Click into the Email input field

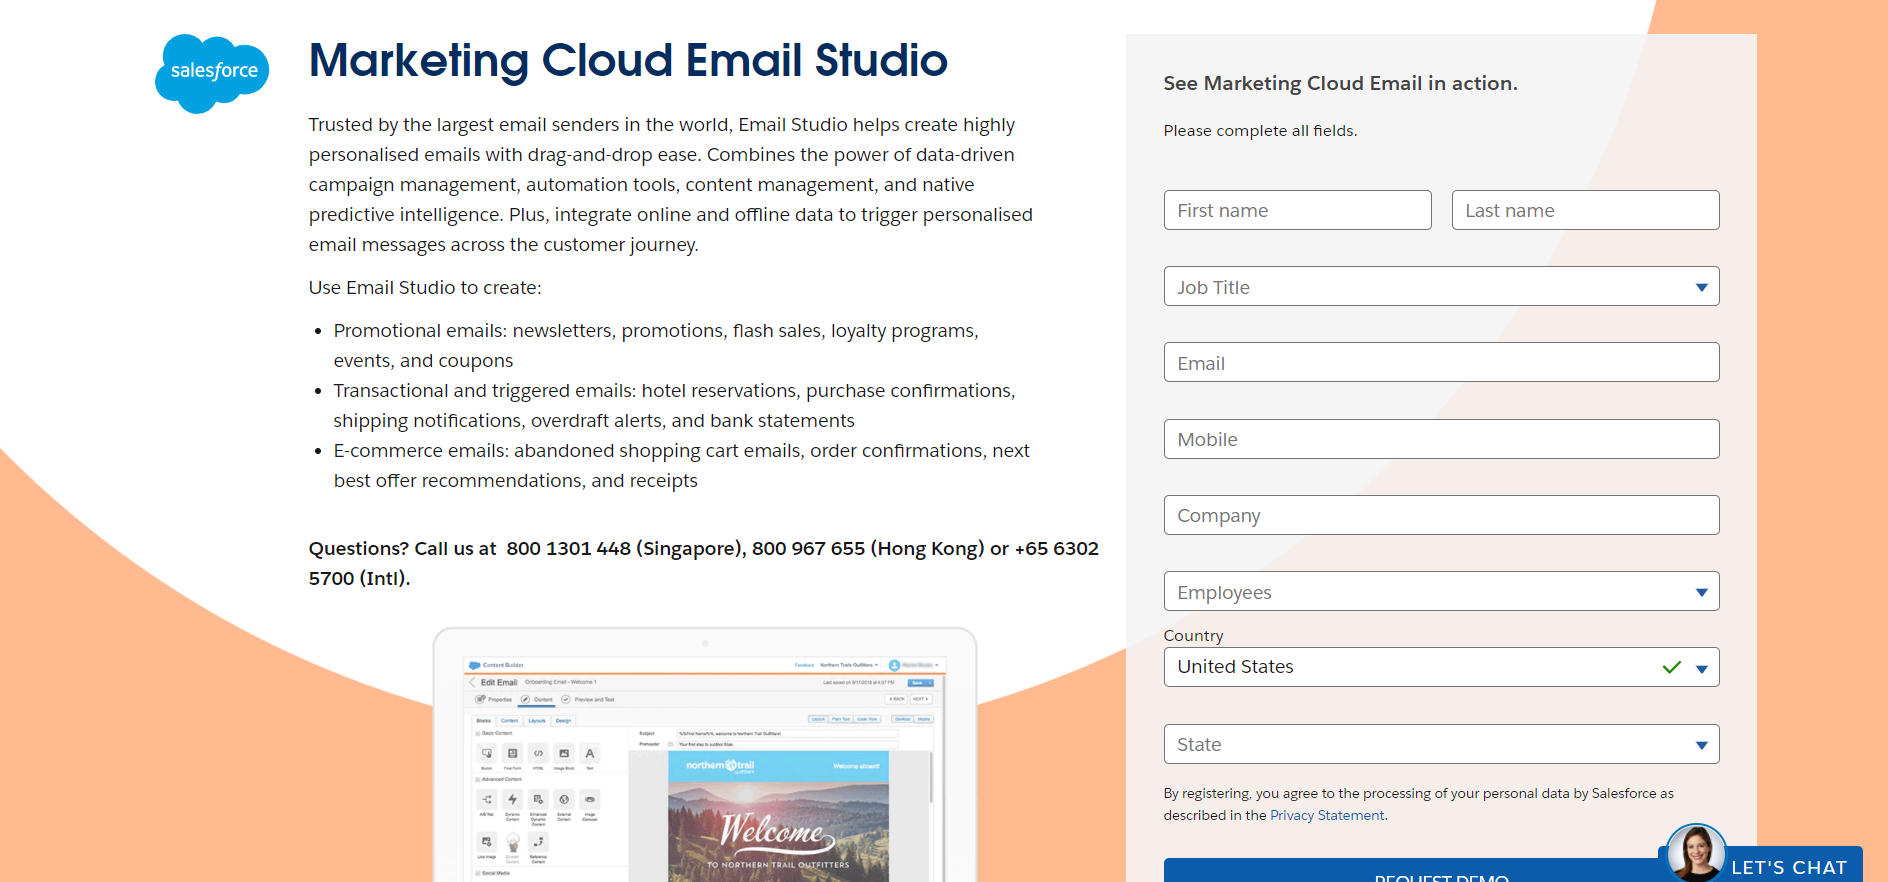(x=1441, y=362)
